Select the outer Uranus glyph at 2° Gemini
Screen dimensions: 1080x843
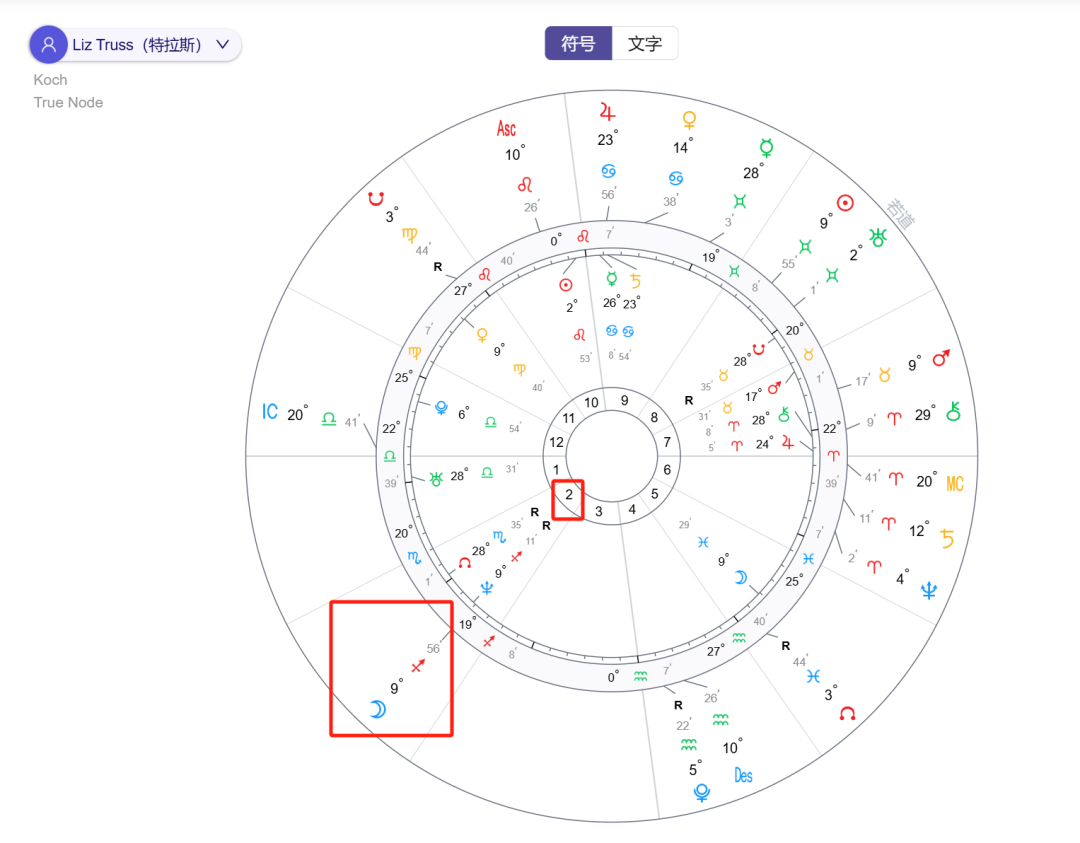tap(878, 238)
